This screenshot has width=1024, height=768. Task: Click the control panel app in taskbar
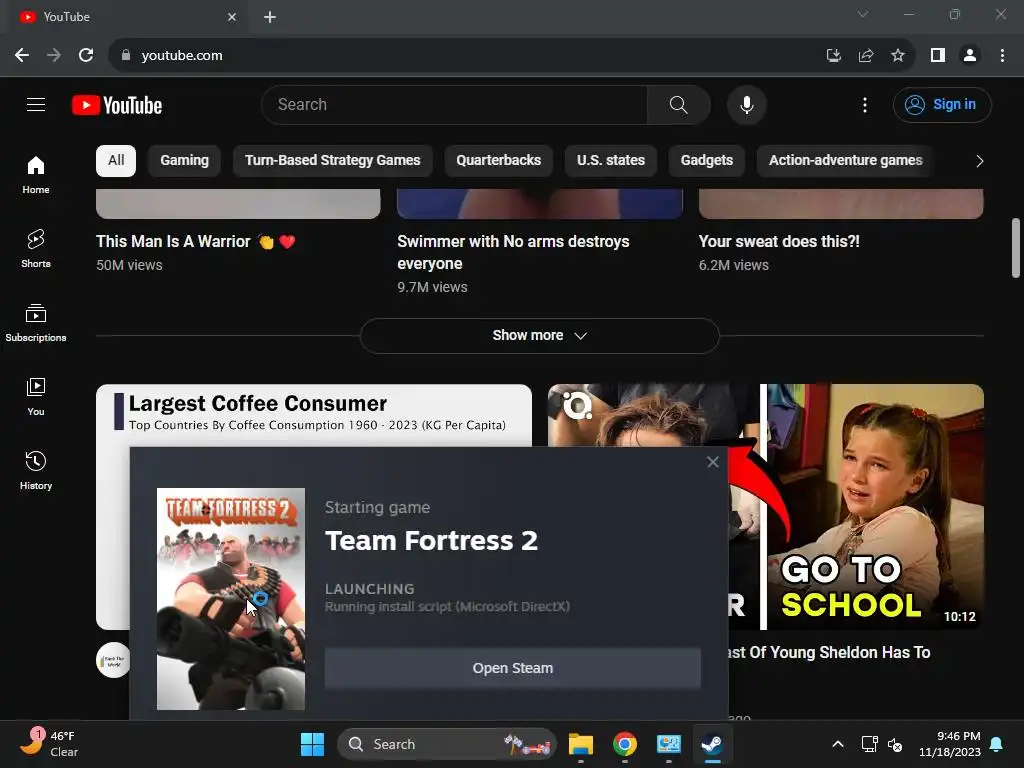(x=669, y=744)
